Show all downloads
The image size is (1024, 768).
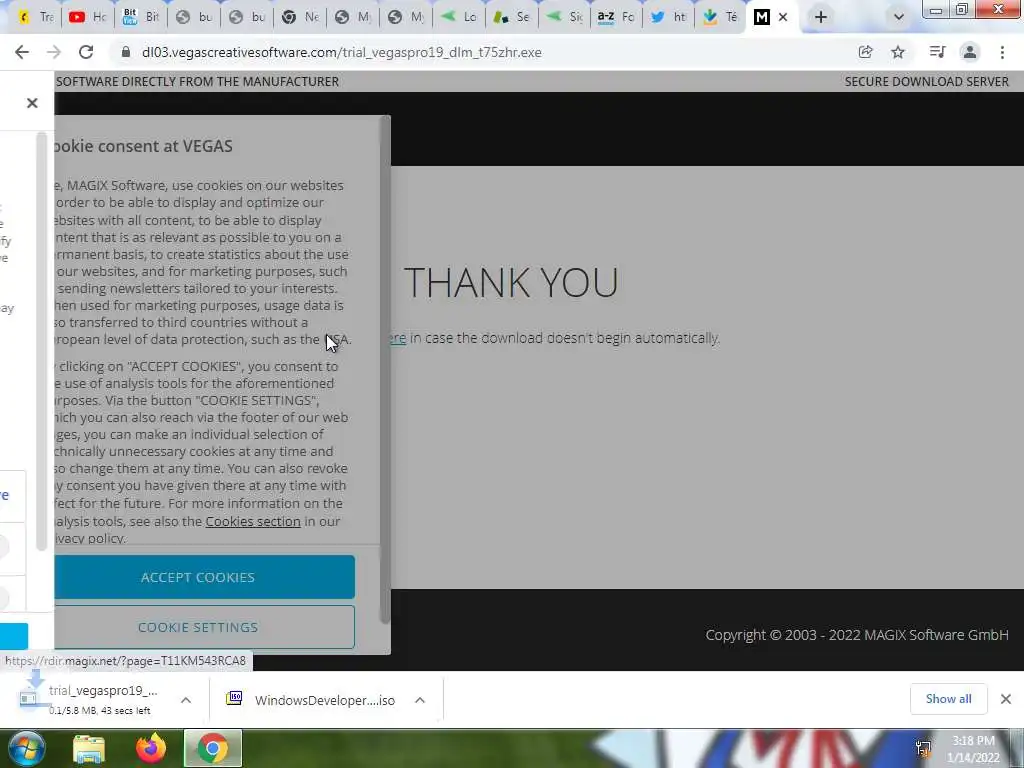[x=948, y=699]
